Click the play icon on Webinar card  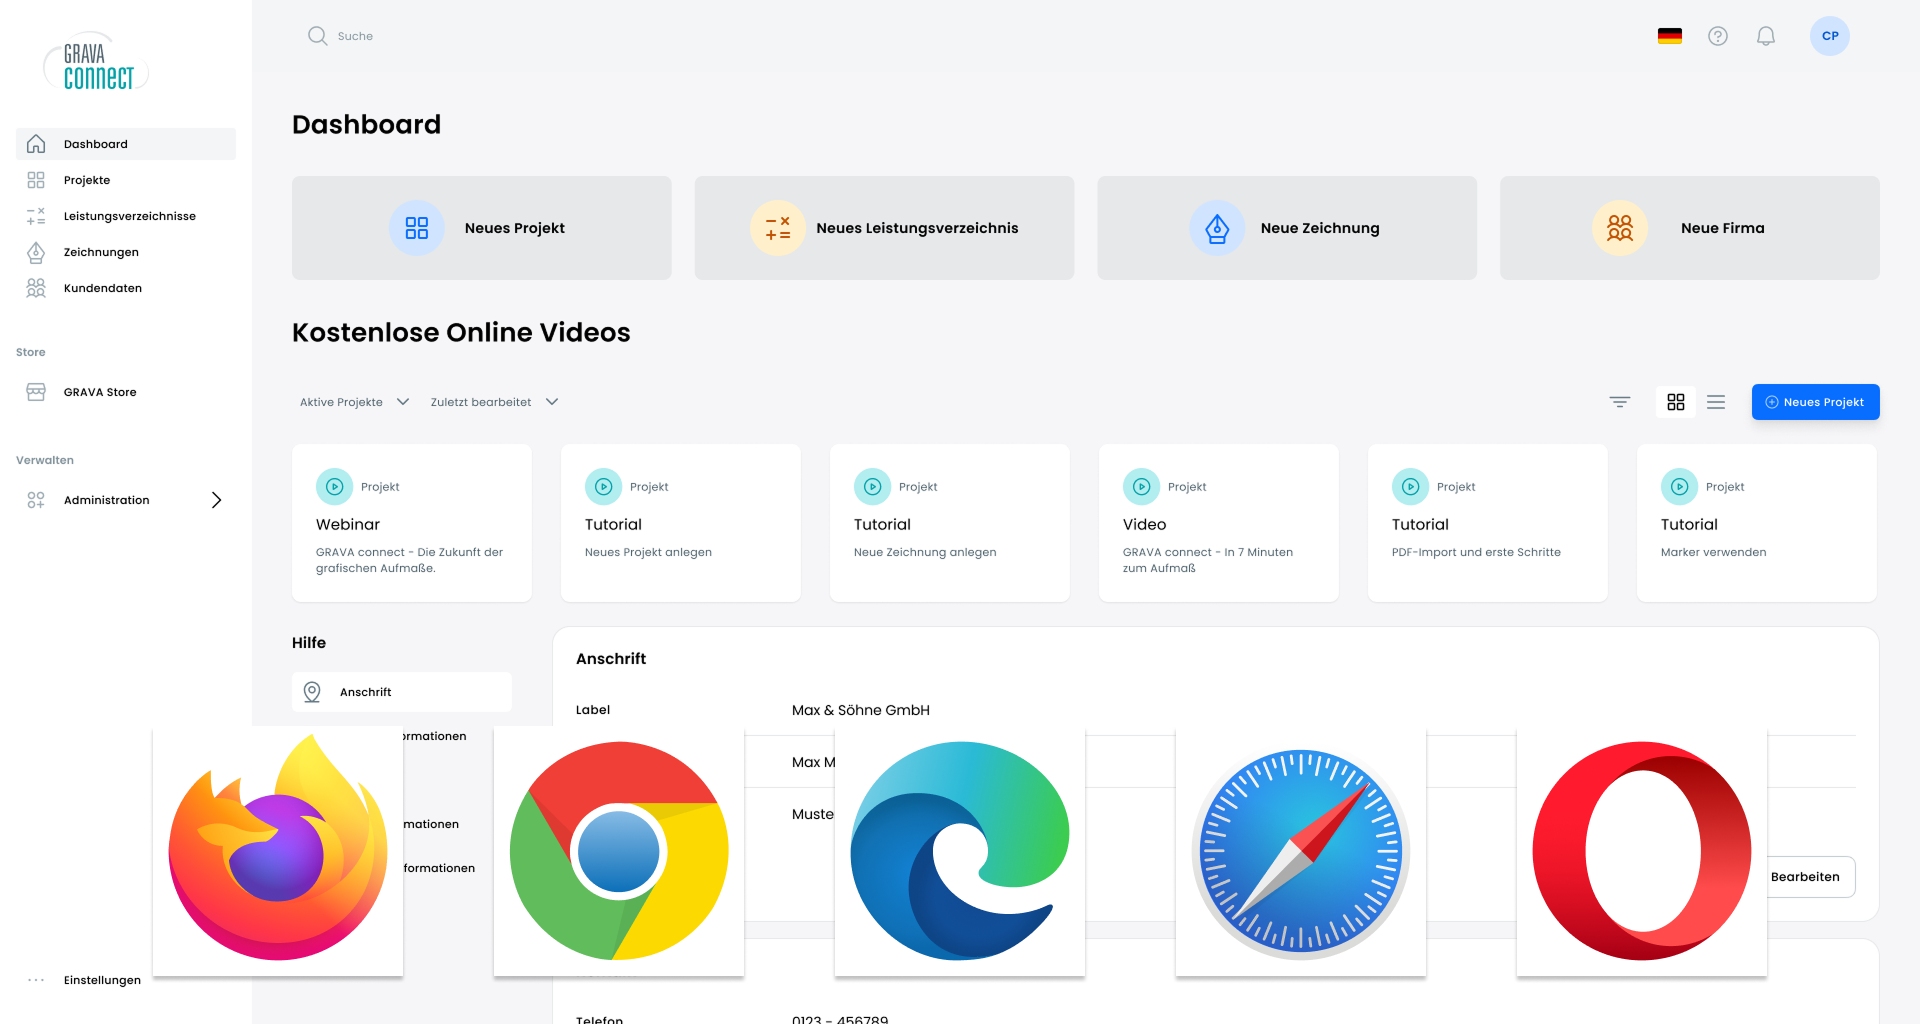(x=335, y=487)
